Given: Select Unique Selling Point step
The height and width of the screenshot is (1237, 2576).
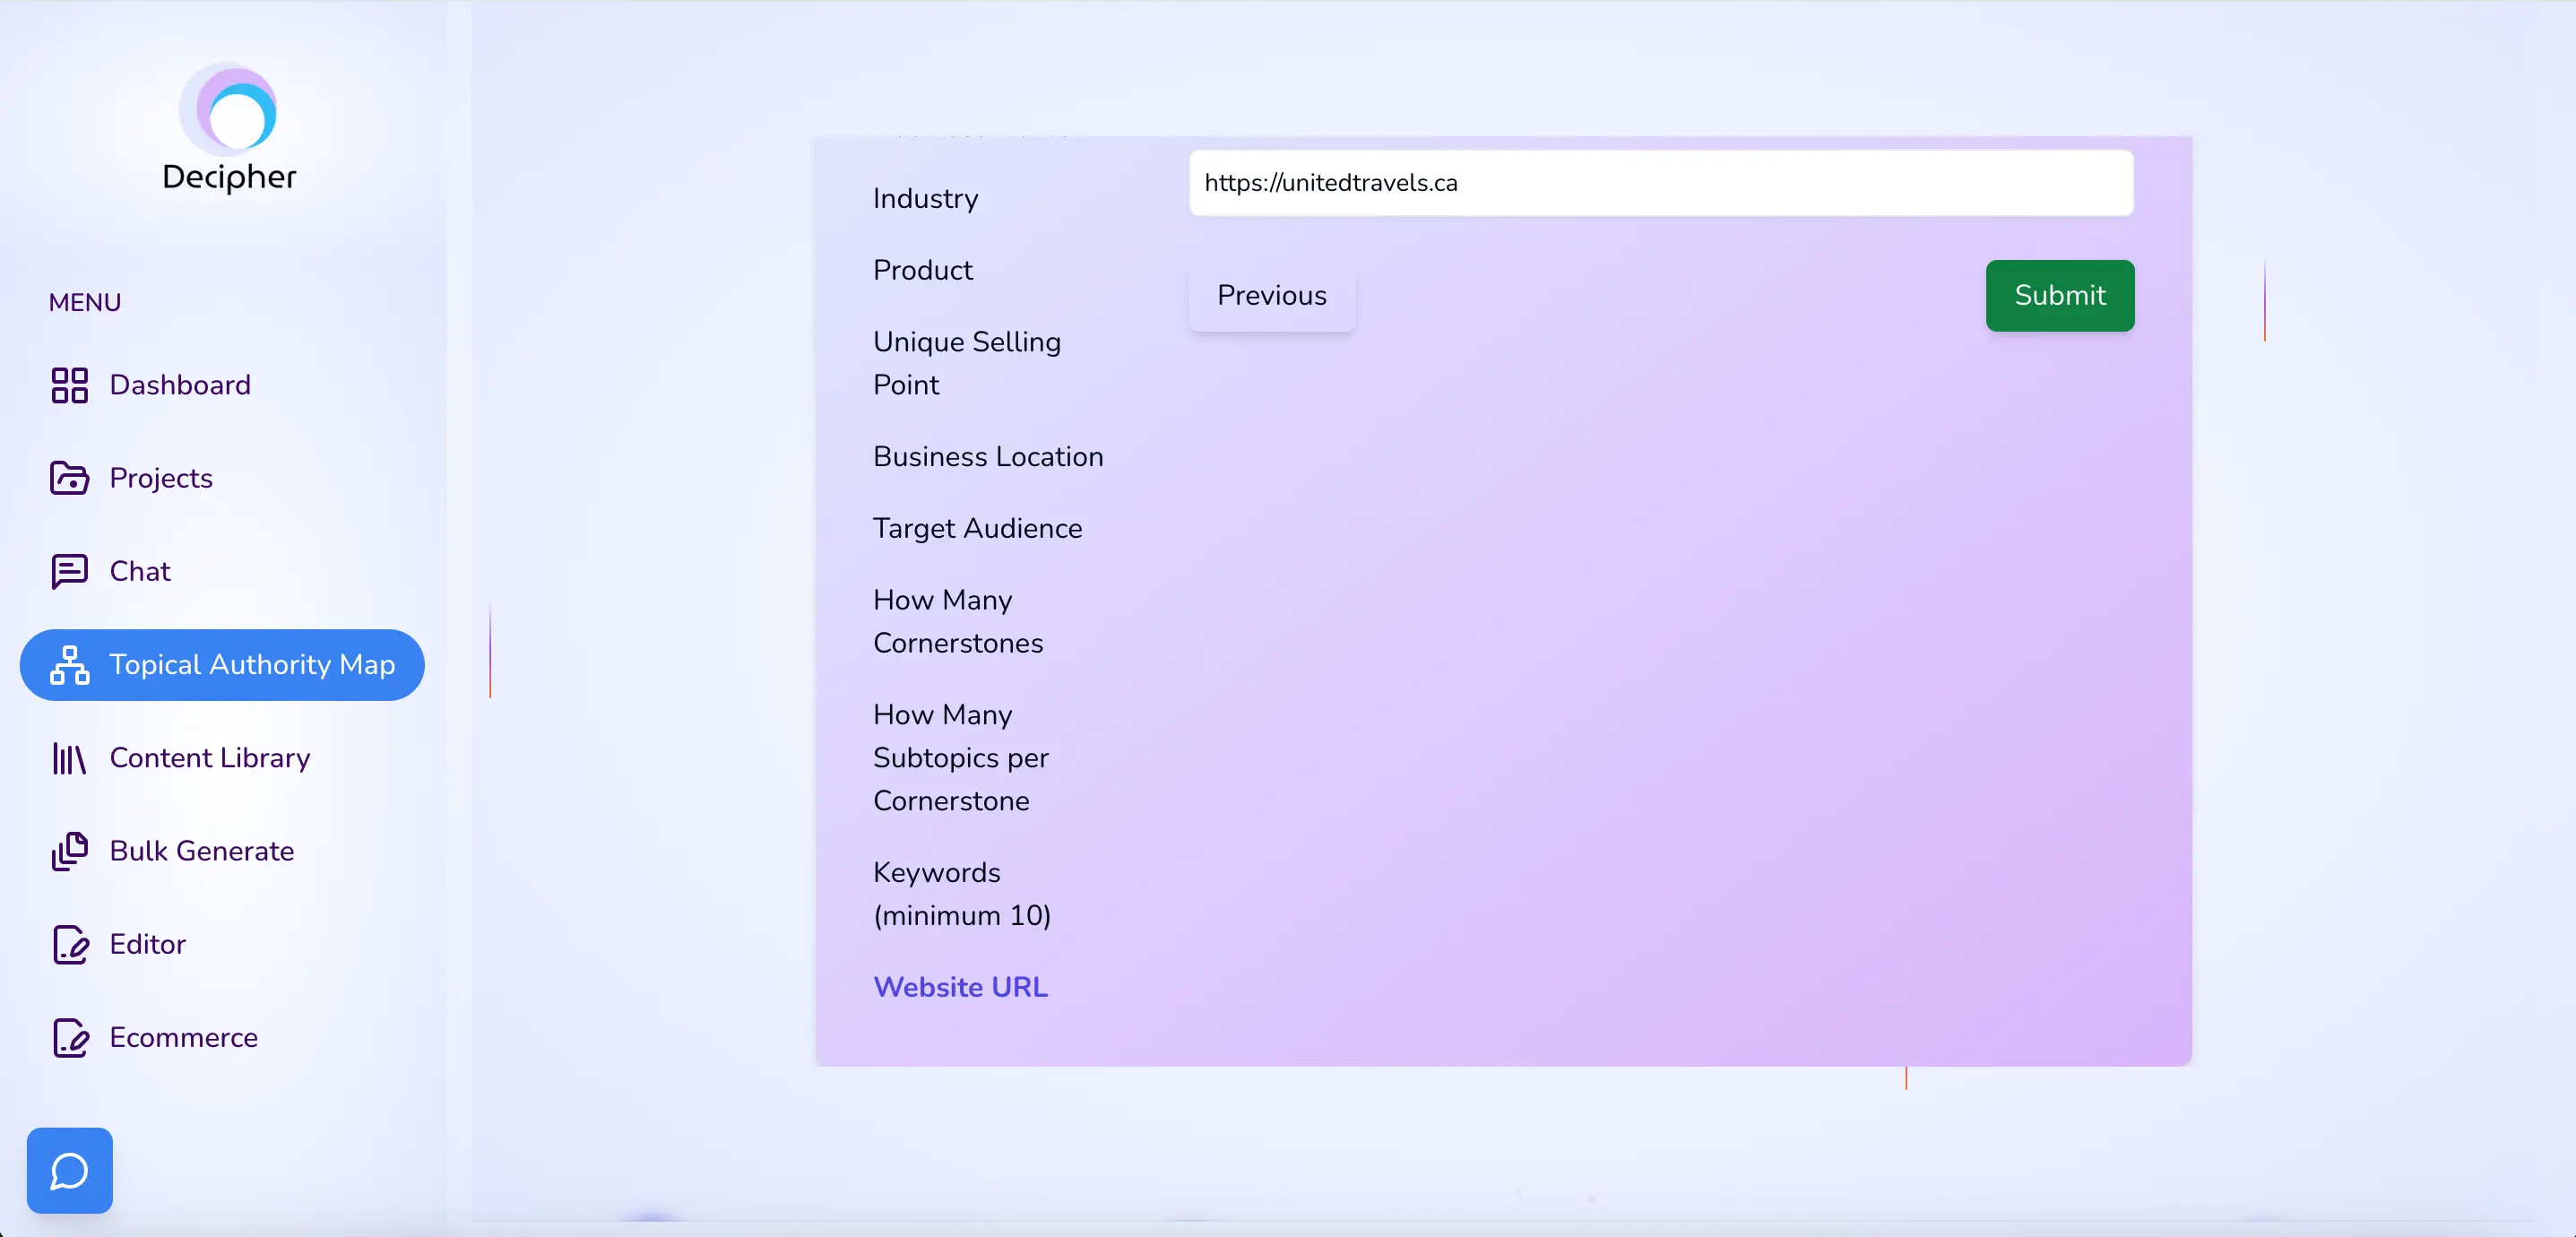Looking at the screenshot, I should click(x=966, y=363).
